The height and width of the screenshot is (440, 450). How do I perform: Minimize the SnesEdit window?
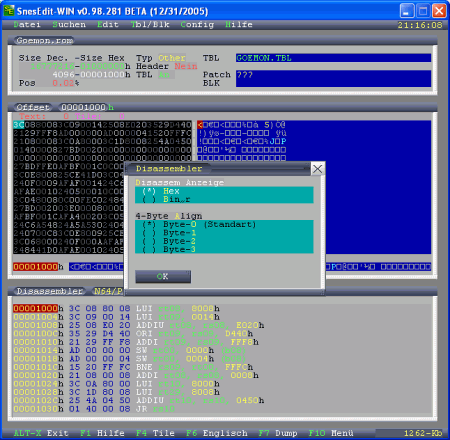point(407,11)
